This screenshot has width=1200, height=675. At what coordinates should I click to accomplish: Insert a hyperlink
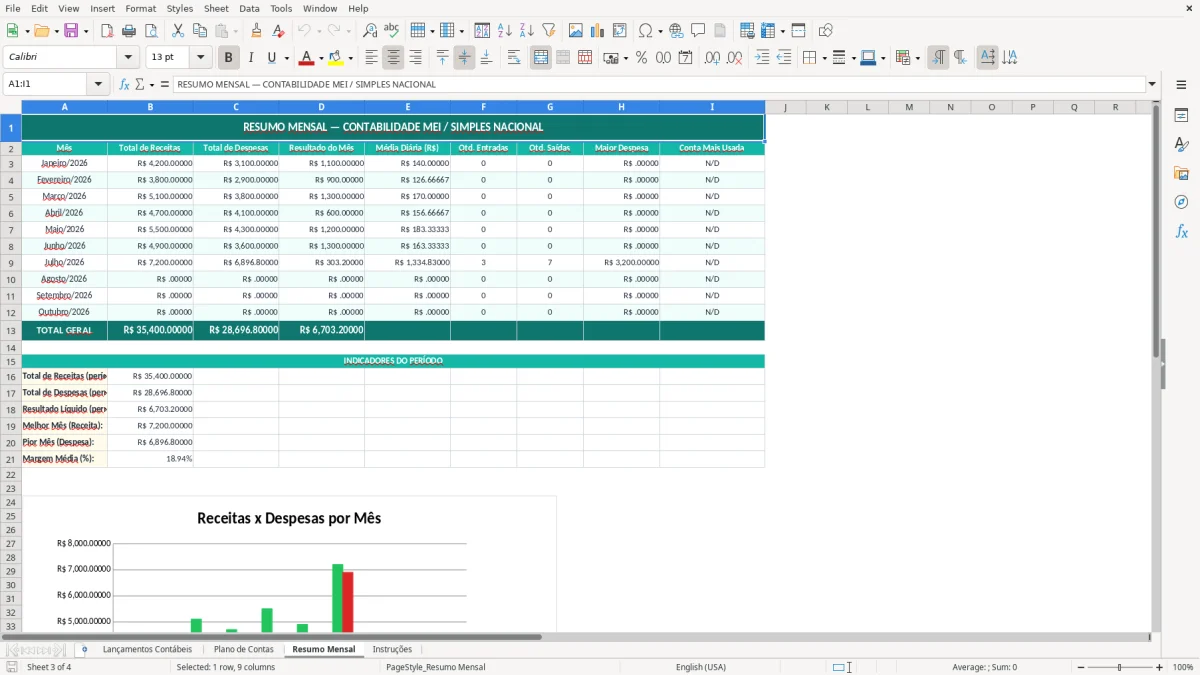click(677, 31)
